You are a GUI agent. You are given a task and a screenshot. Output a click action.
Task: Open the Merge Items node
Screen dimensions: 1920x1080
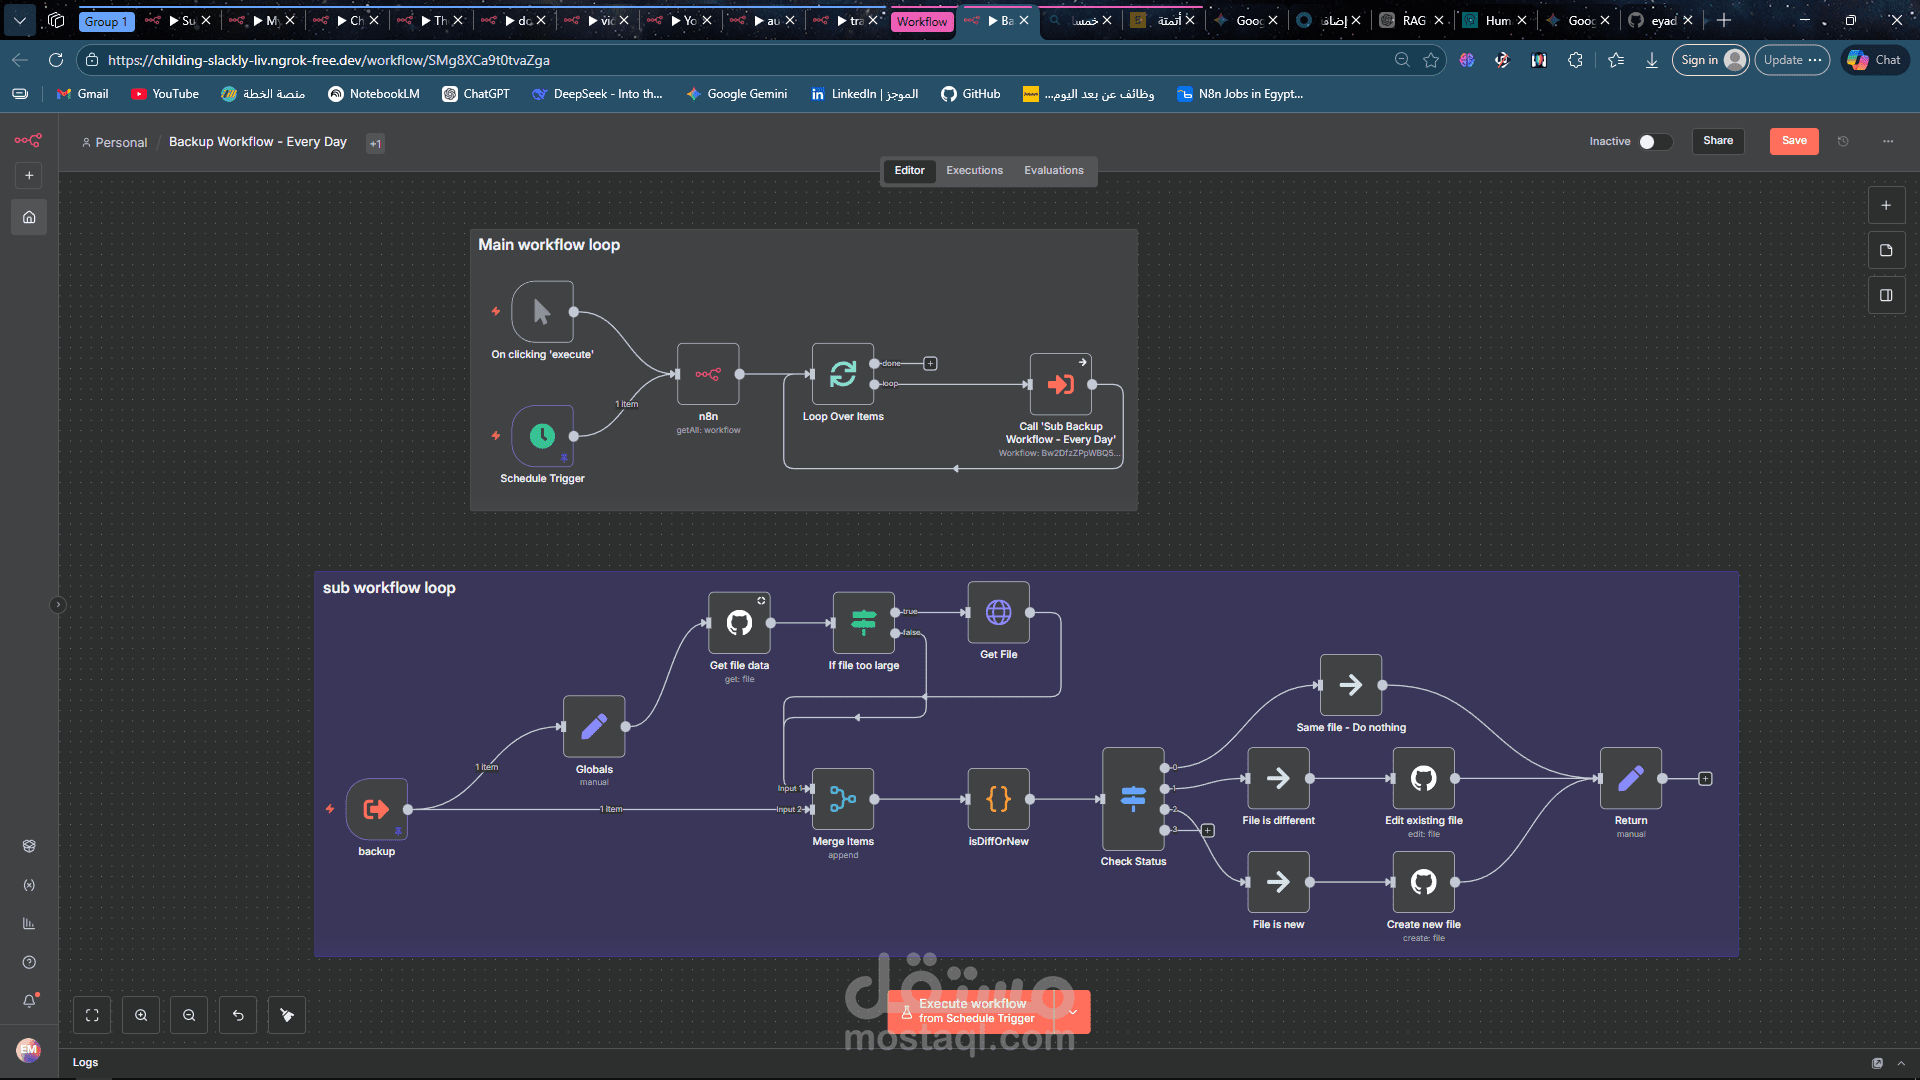click(x=842, y=799)
